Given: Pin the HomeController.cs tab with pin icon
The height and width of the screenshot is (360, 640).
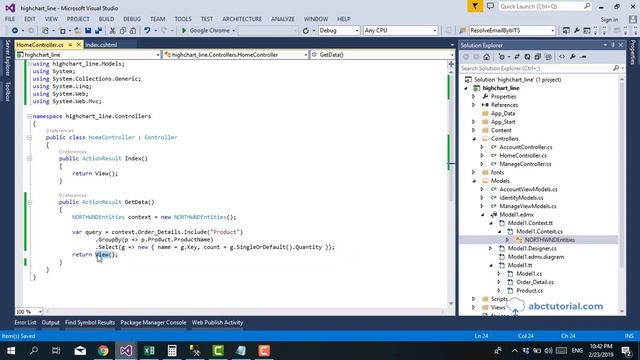Looking at the screenshot, I should pyautogui.click(x=71, y=44).
